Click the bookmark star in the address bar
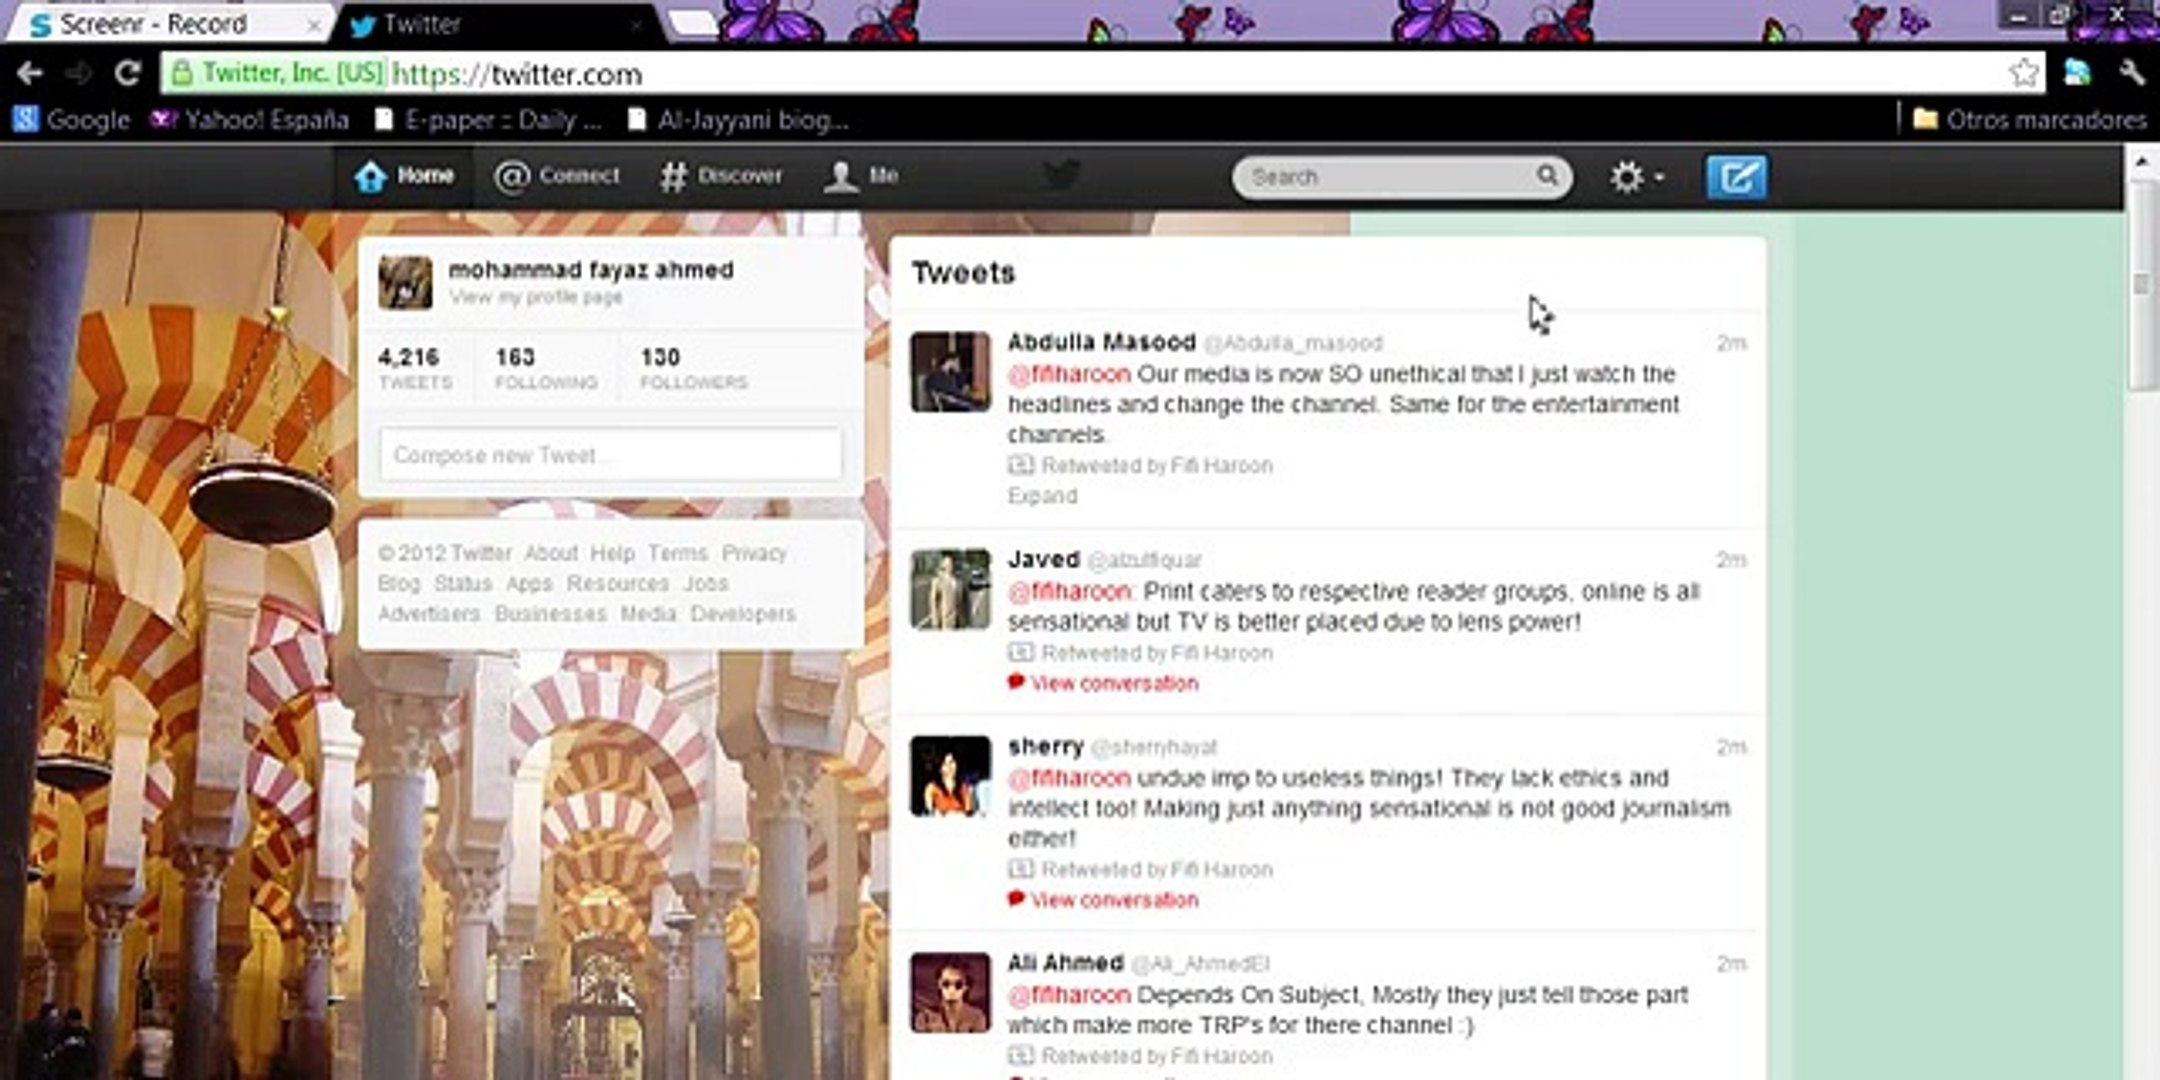2160x1080 pixels. point(2026,74)
